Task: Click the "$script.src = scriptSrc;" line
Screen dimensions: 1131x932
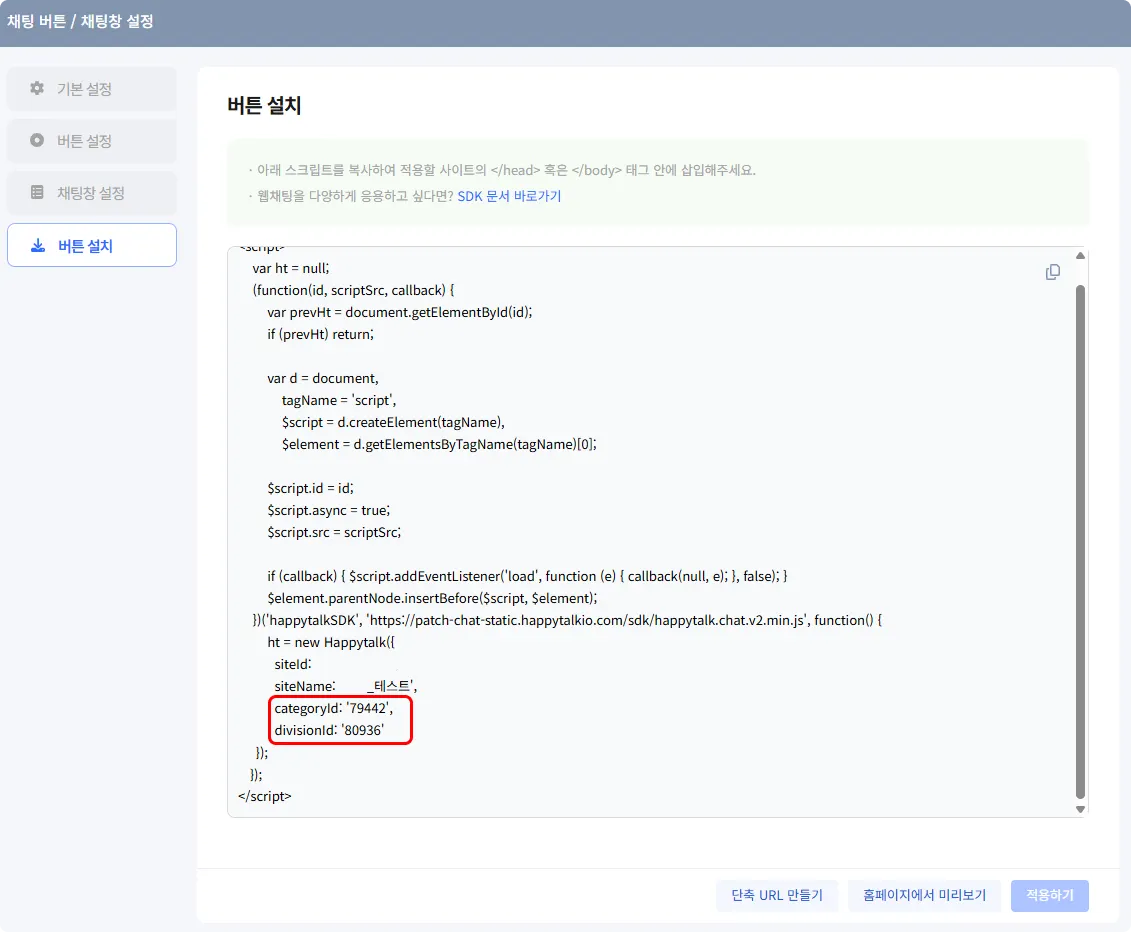Action: [334, 532]
